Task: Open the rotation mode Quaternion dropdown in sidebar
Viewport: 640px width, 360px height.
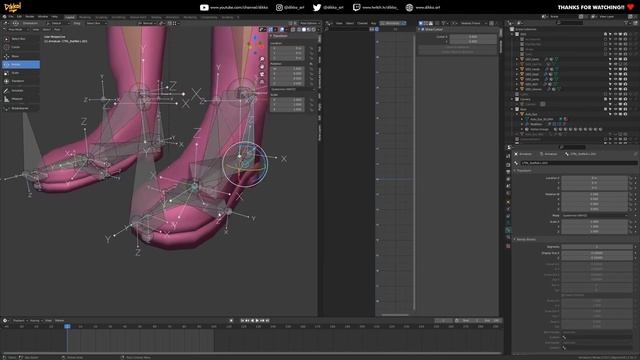Action: point(292,89)
